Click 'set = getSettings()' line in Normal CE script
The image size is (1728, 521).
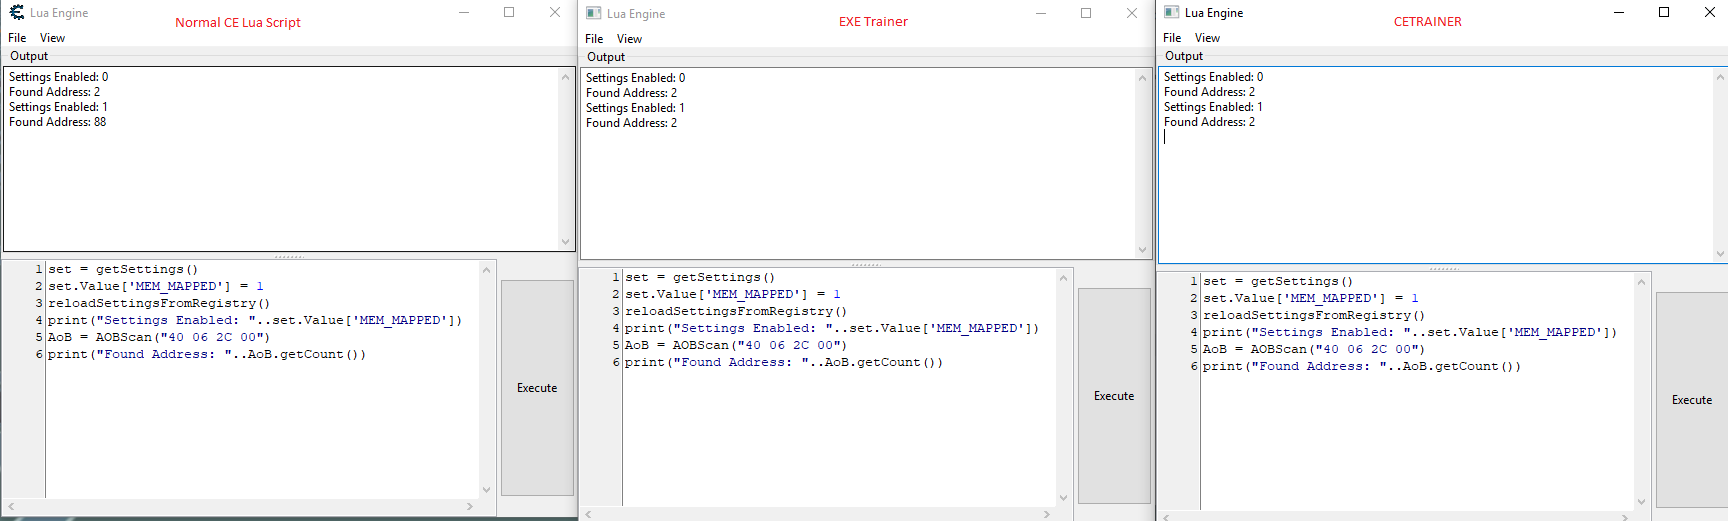click(124, 270)
